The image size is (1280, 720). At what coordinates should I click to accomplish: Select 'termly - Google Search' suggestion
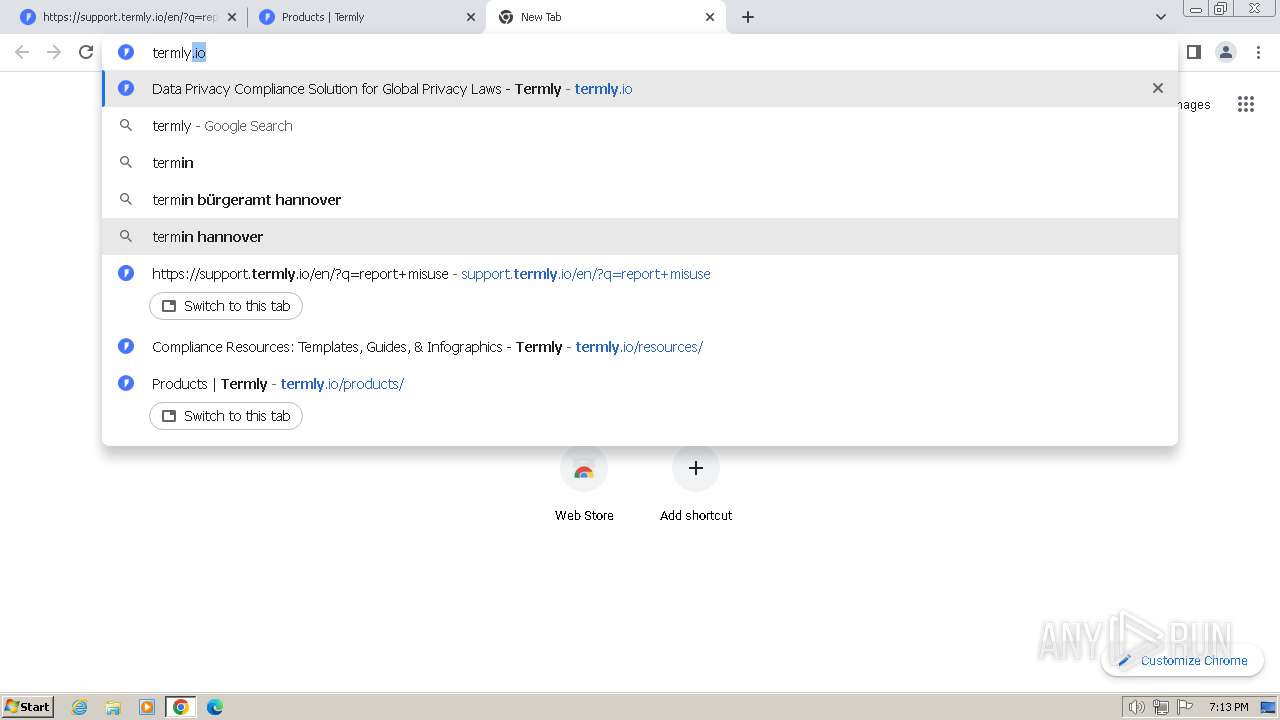(640, 126)
